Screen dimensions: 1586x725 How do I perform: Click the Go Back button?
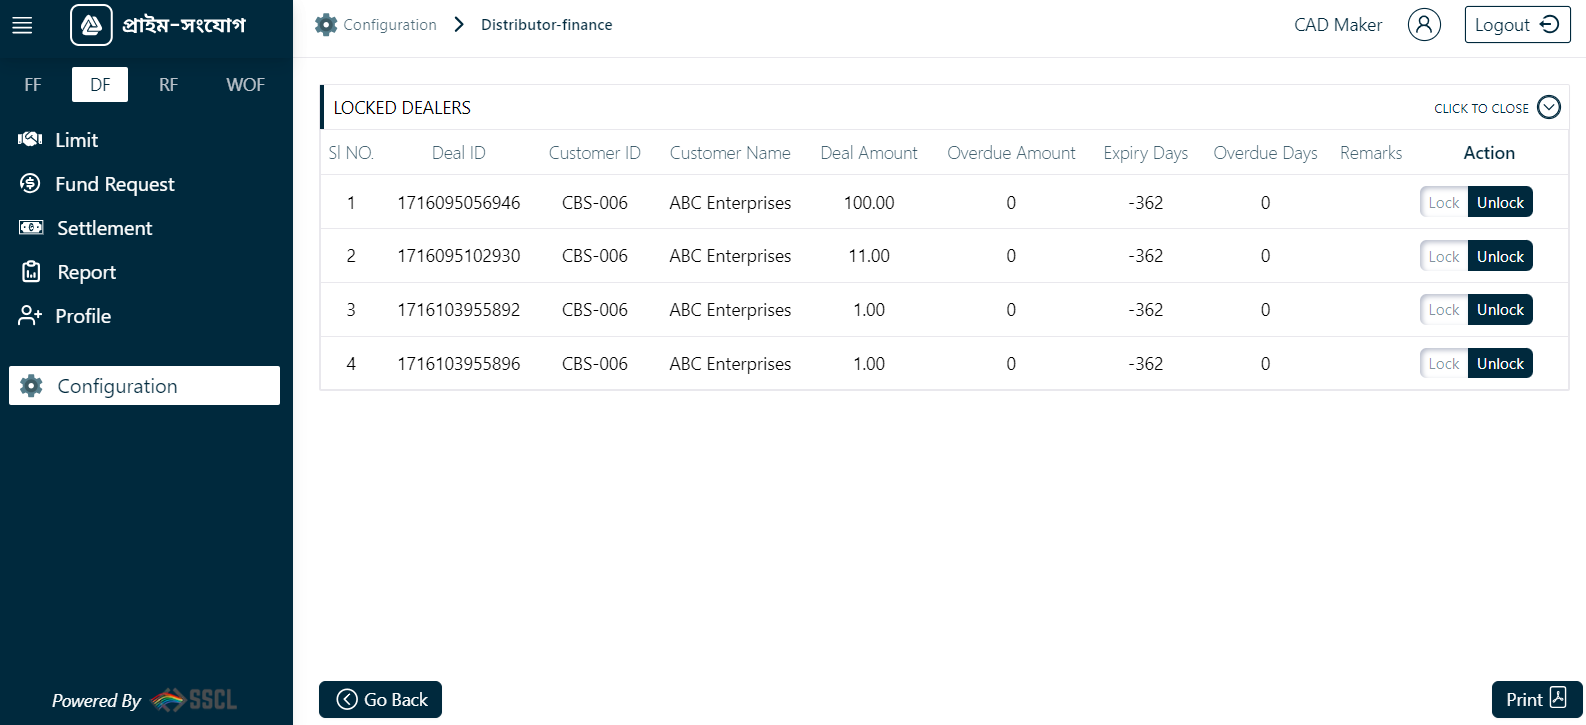(x=380, y=700)
